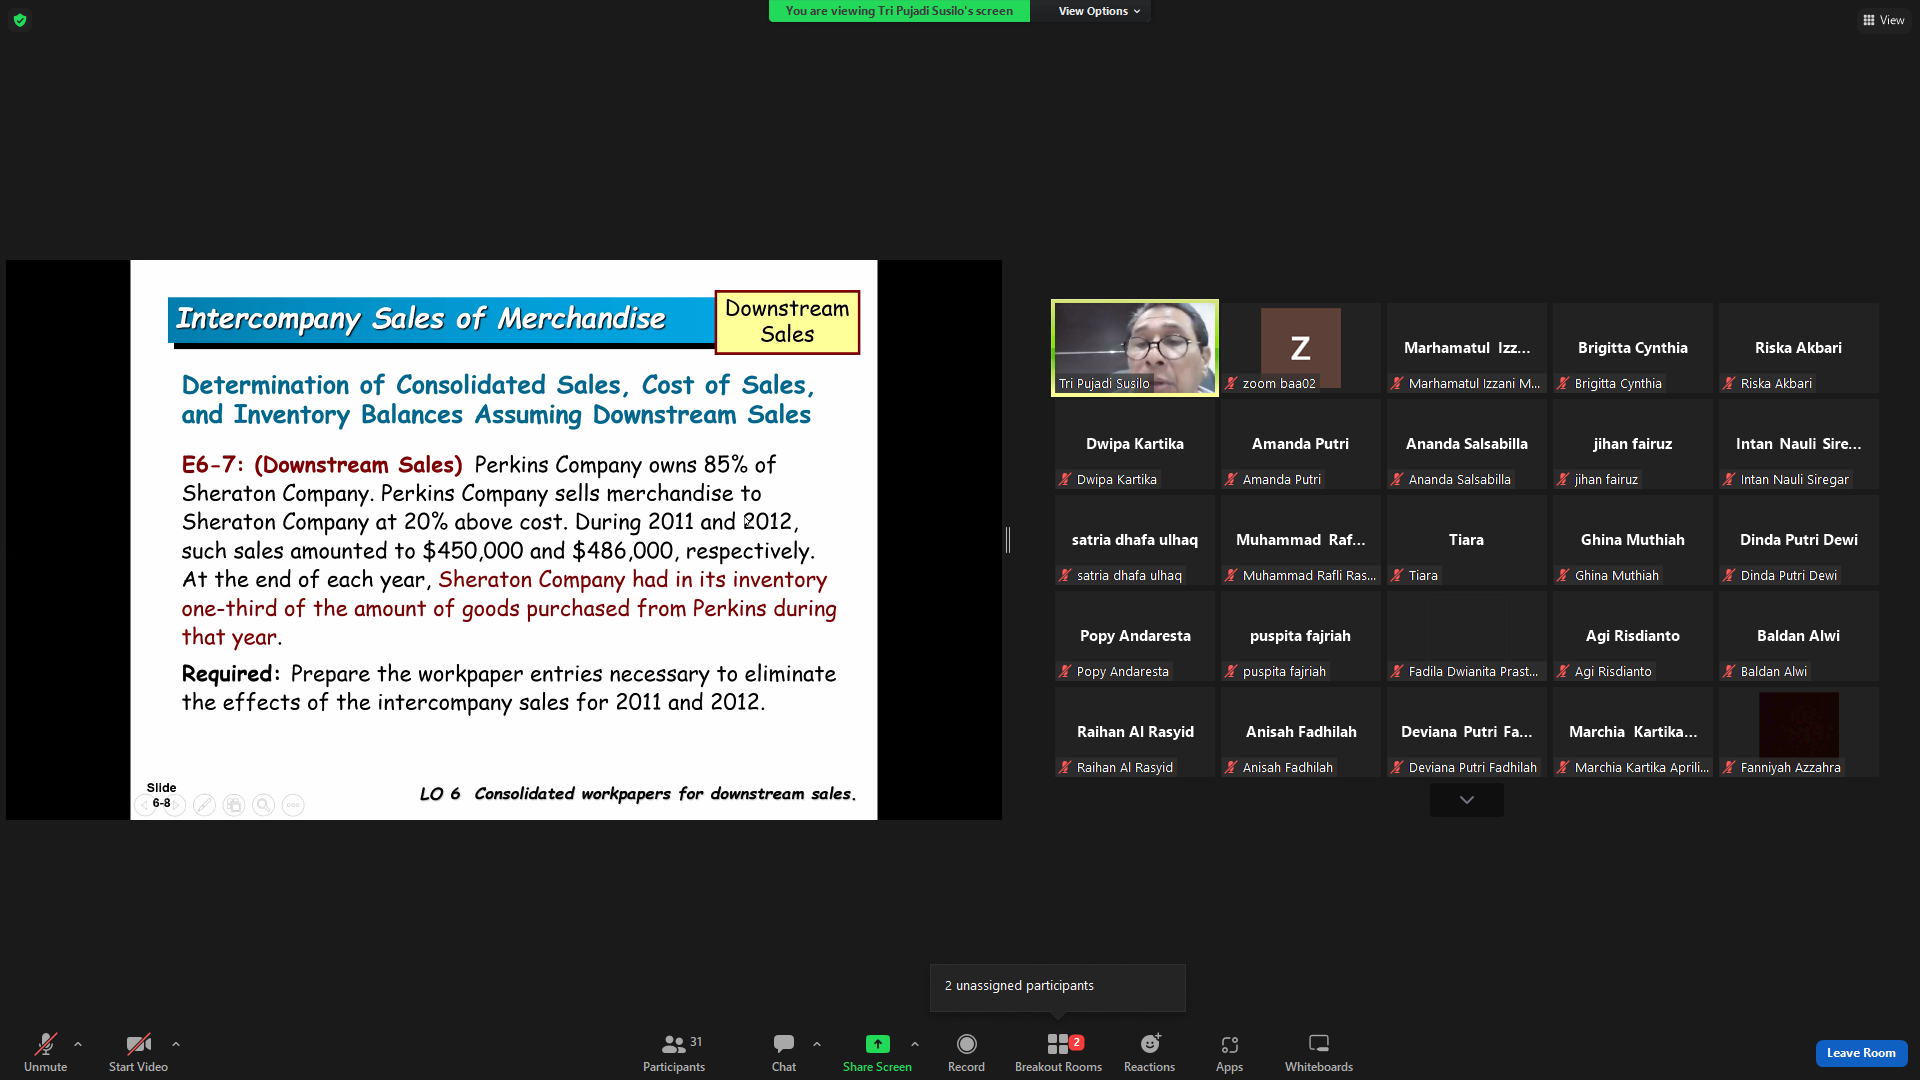The width and height of the screenshot is (1920, 1080).
Task: Expand the View Options dropdown
Action: 1099,11
